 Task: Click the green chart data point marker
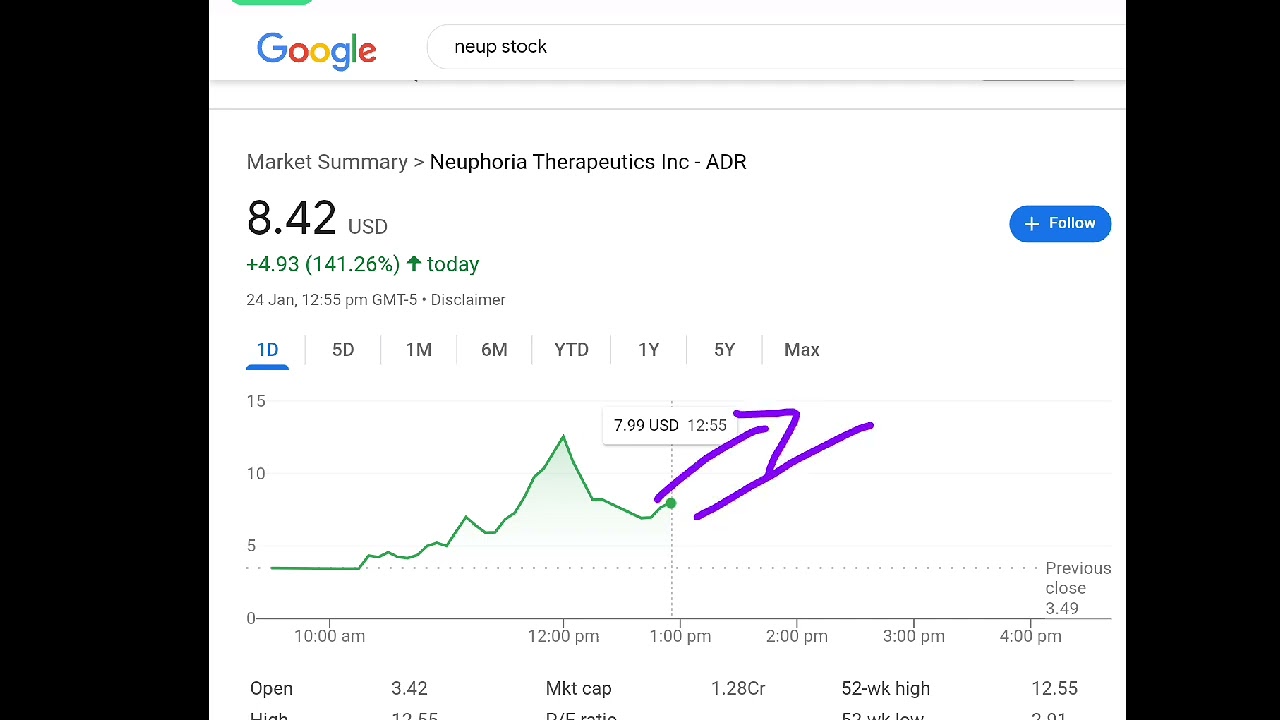[x=671, y=504]
